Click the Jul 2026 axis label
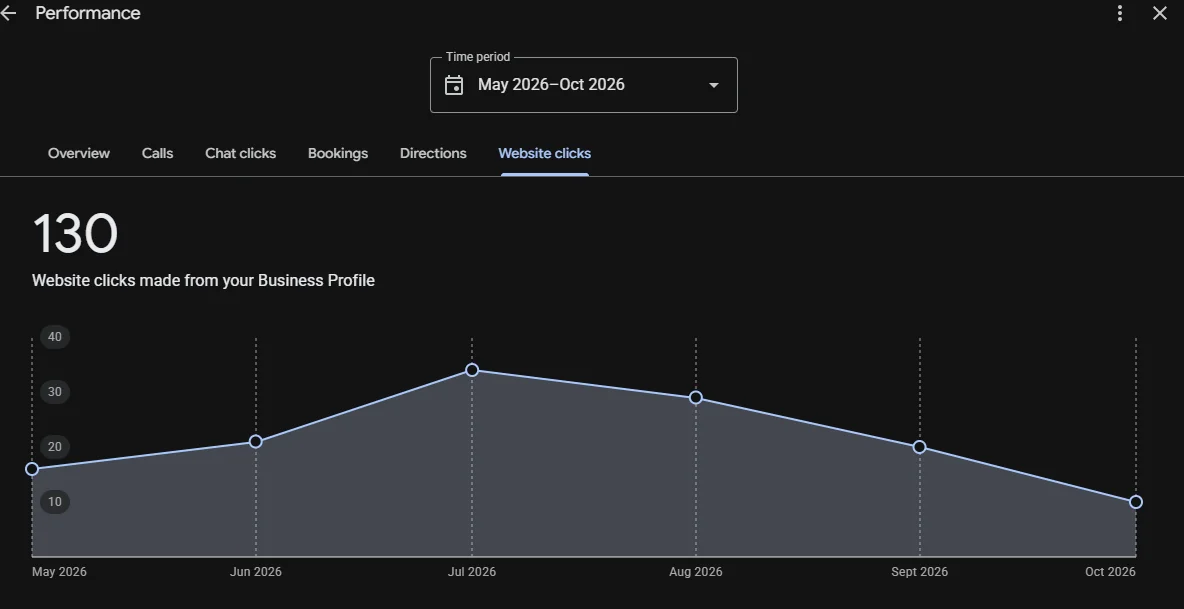This screenshot has height=609, width=1184. 472,571
